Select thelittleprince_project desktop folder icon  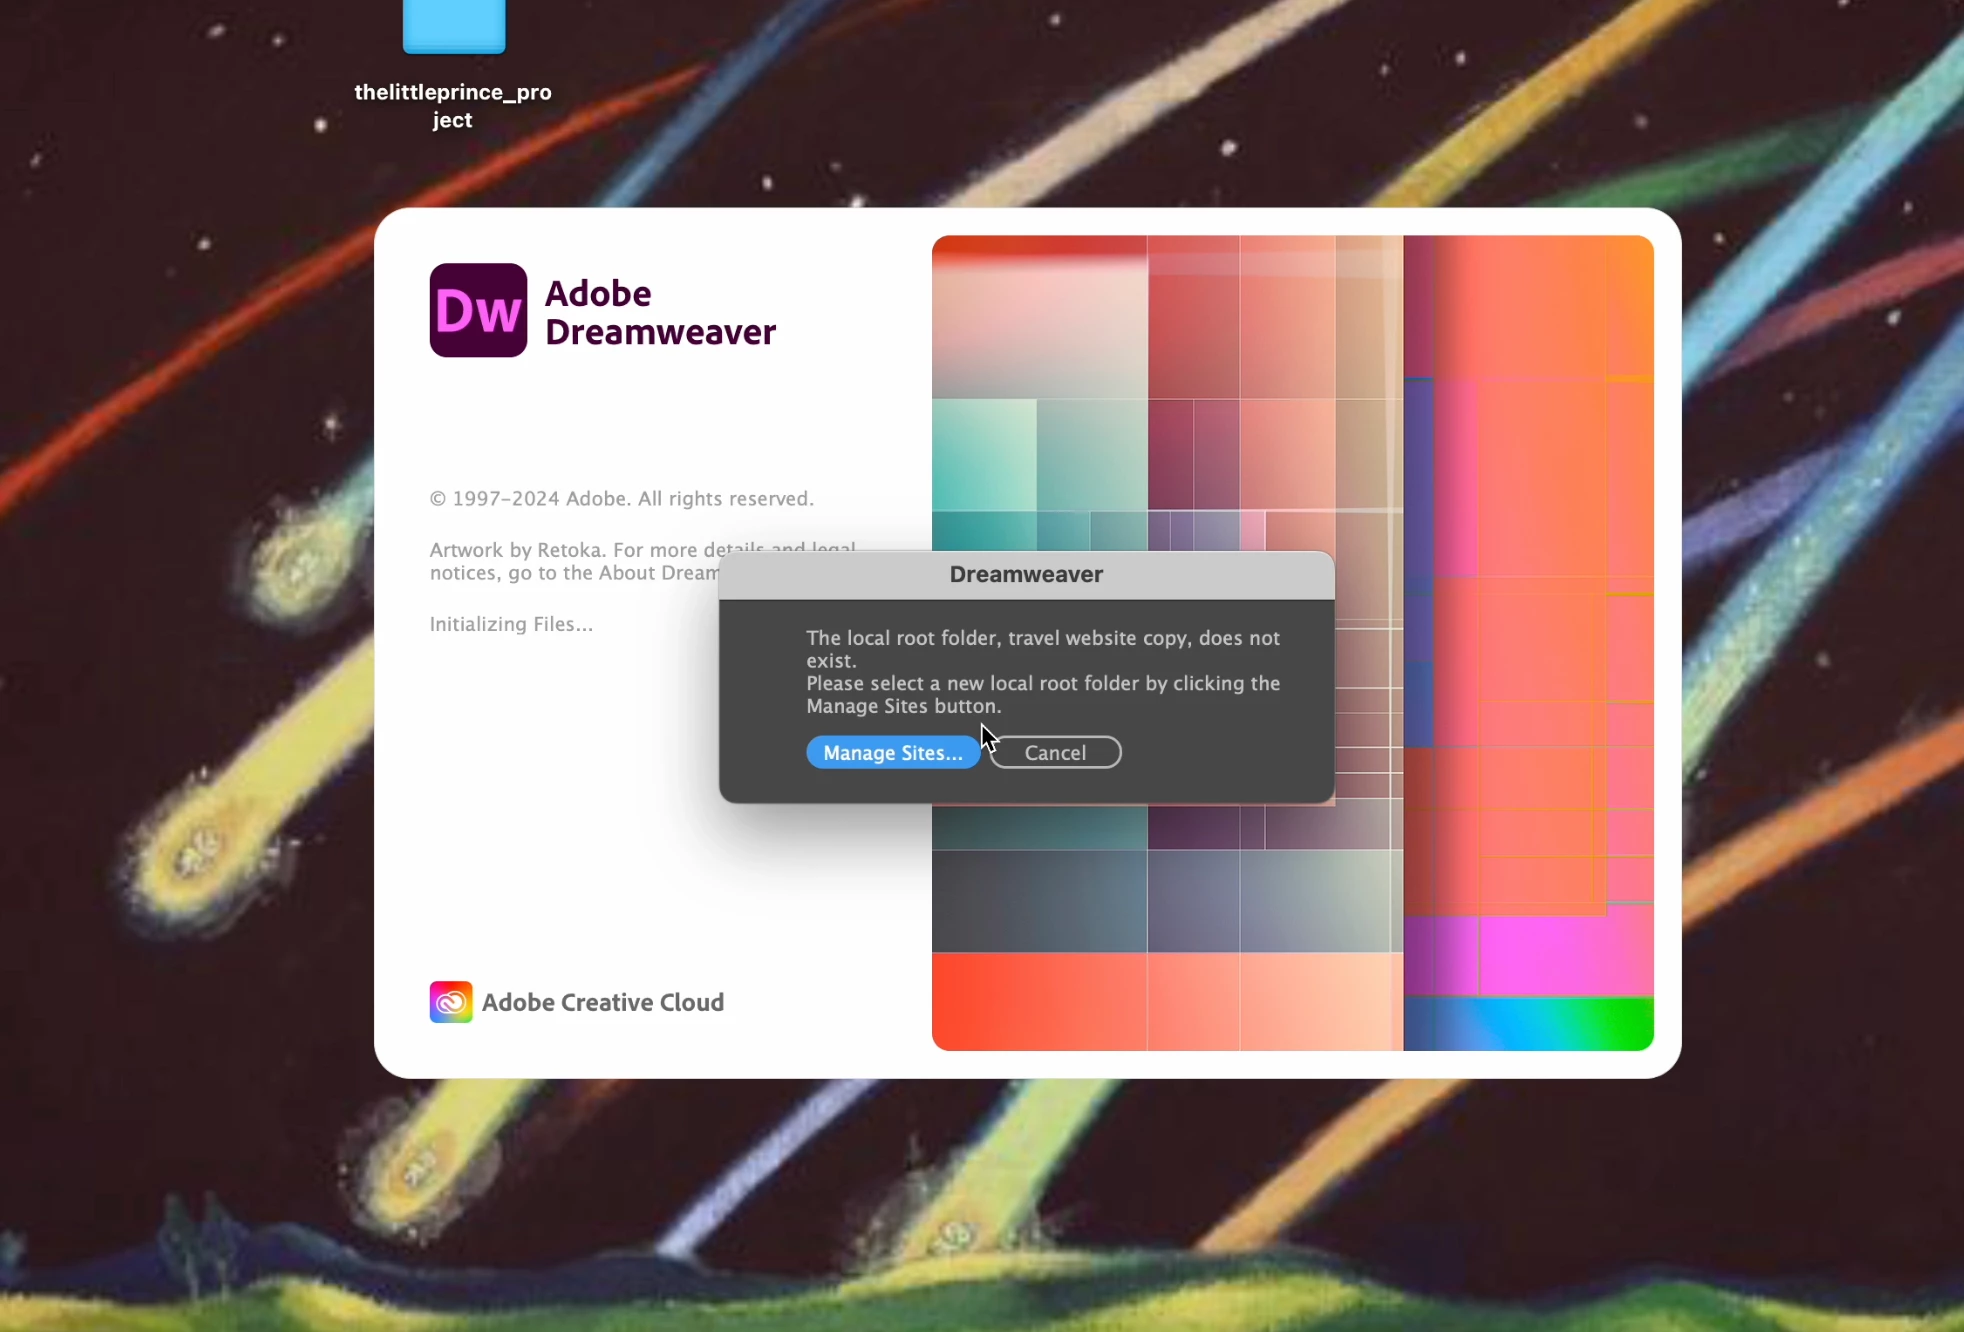tap(454, 25)
